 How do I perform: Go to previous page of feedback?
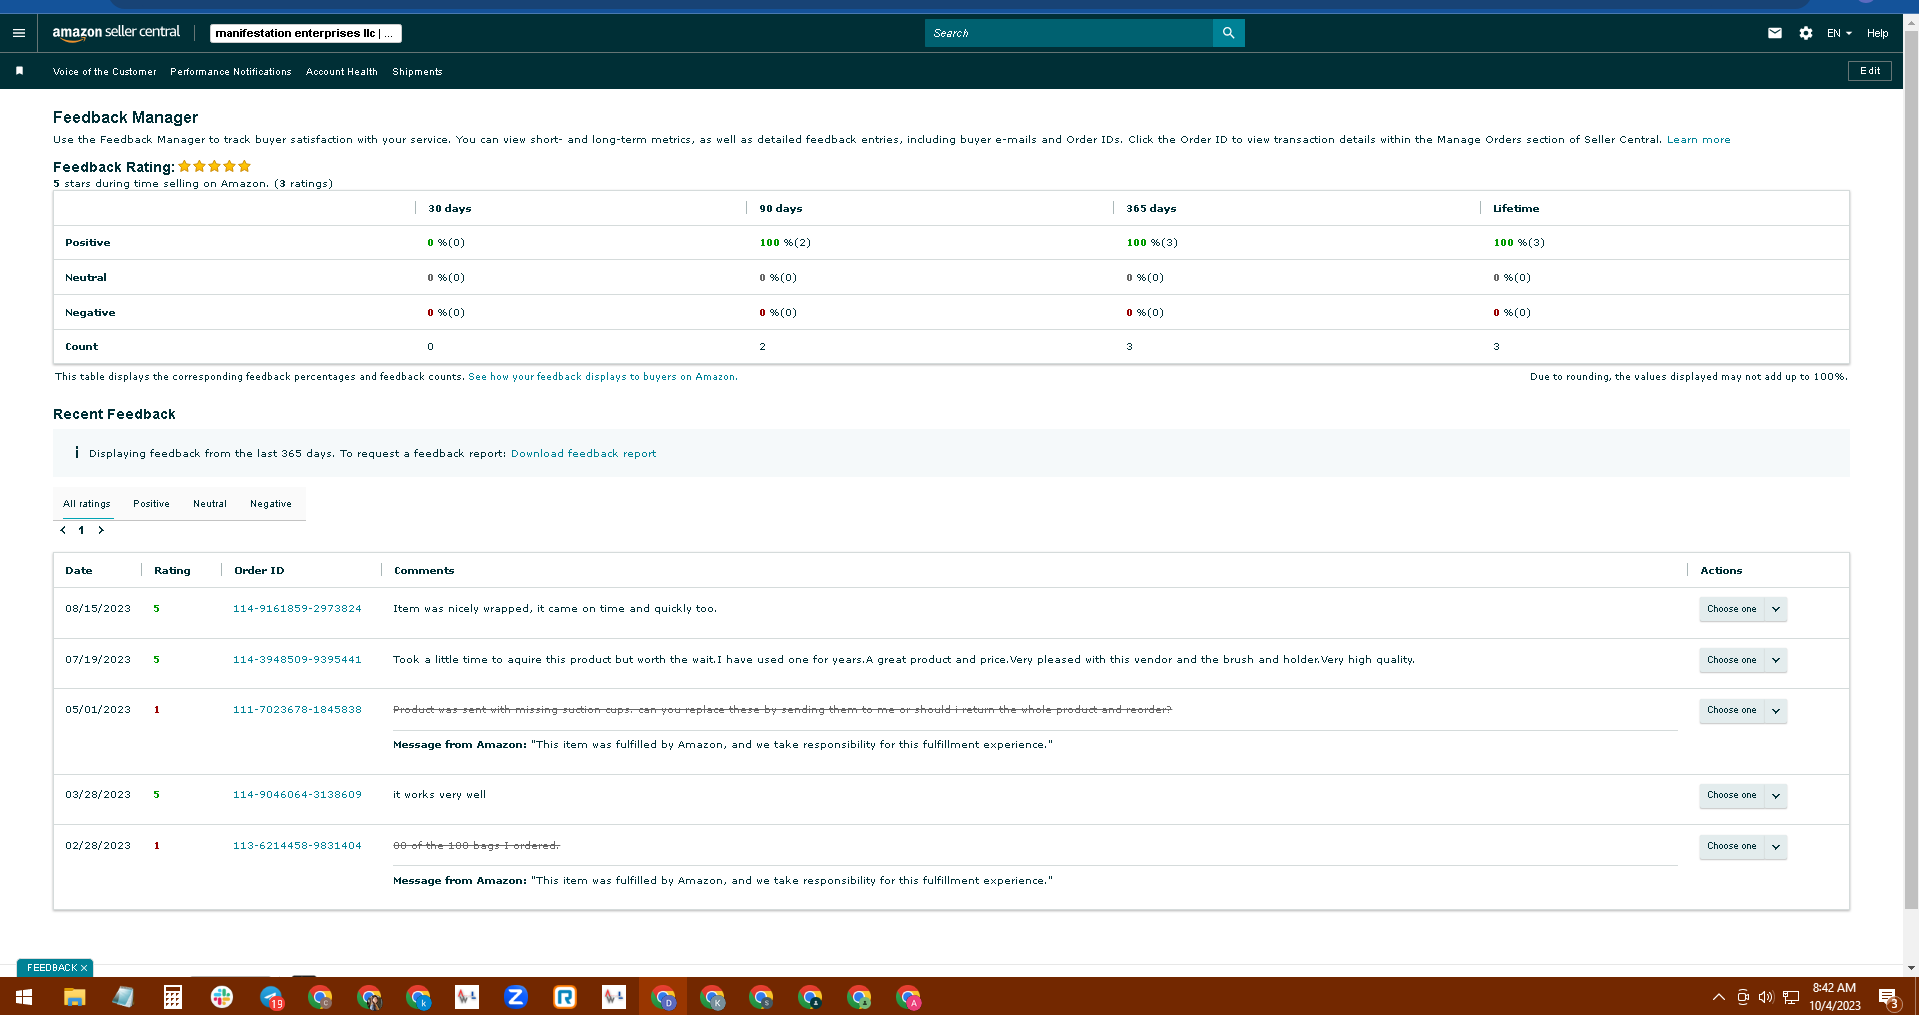coord(63,530)
